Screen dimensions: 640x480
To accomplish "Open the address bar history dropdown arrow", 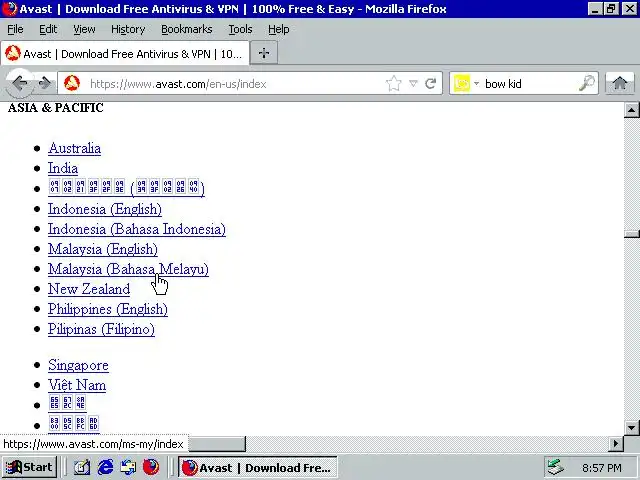I will click(413, 84).
